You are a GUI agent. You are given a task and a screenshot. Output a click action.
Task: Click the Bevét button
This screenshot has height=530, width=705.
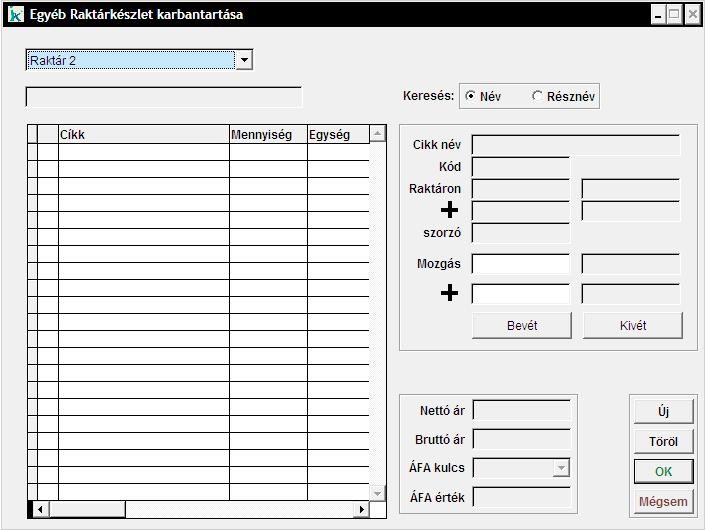point(522,325)
